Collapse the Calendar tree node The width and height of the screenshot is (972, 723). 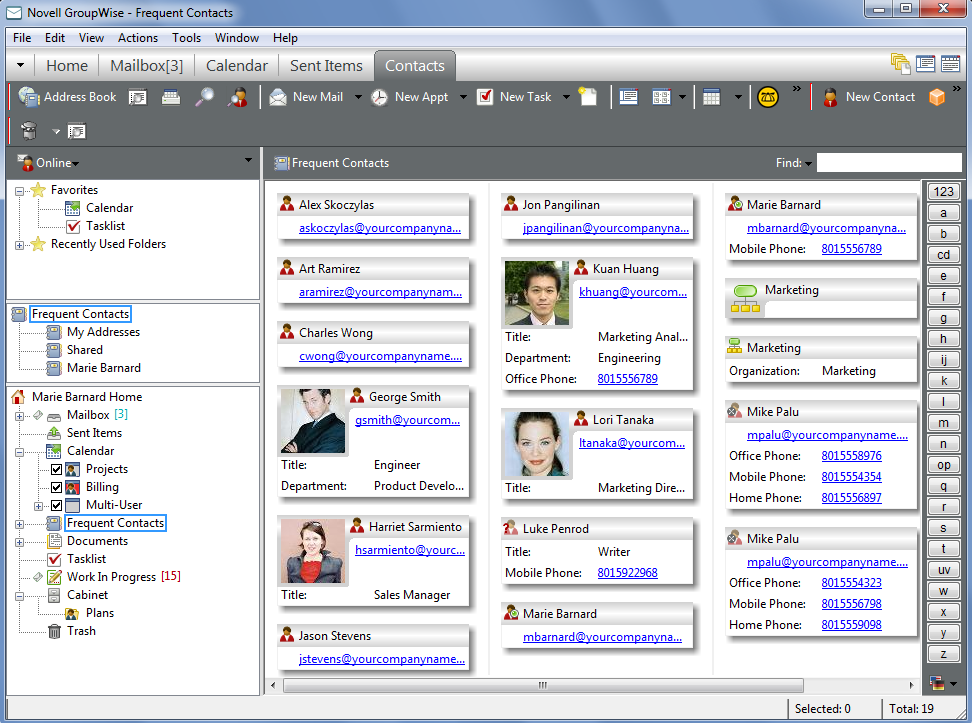(x=20, y=452)
